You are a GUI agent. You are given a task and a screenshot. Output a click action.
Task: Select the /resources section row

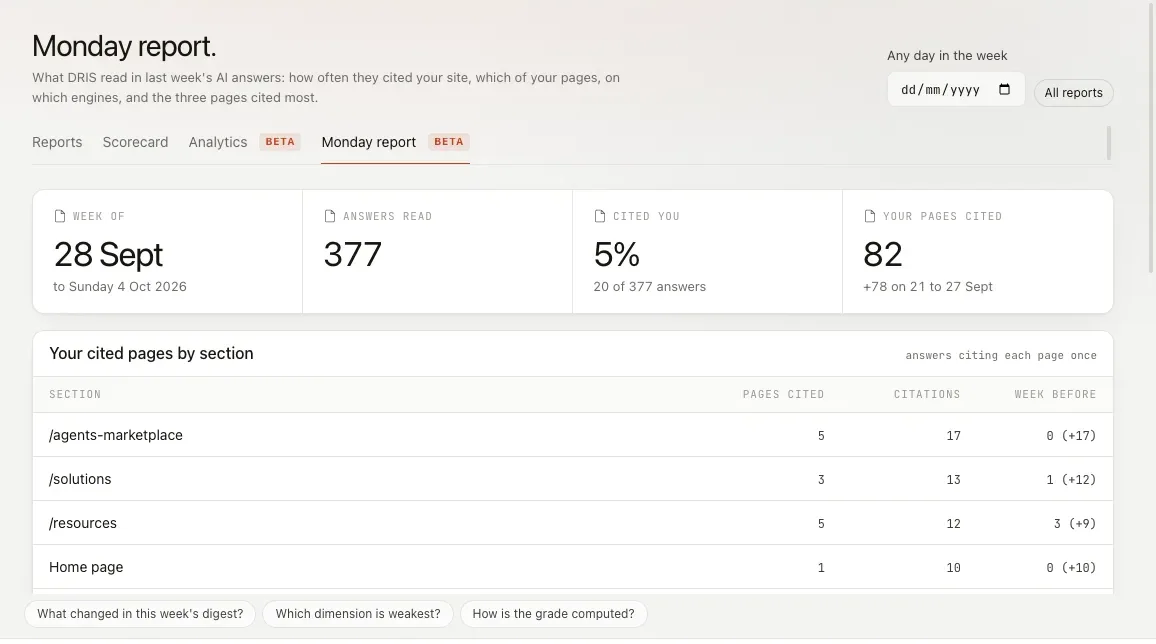[573, 524]
